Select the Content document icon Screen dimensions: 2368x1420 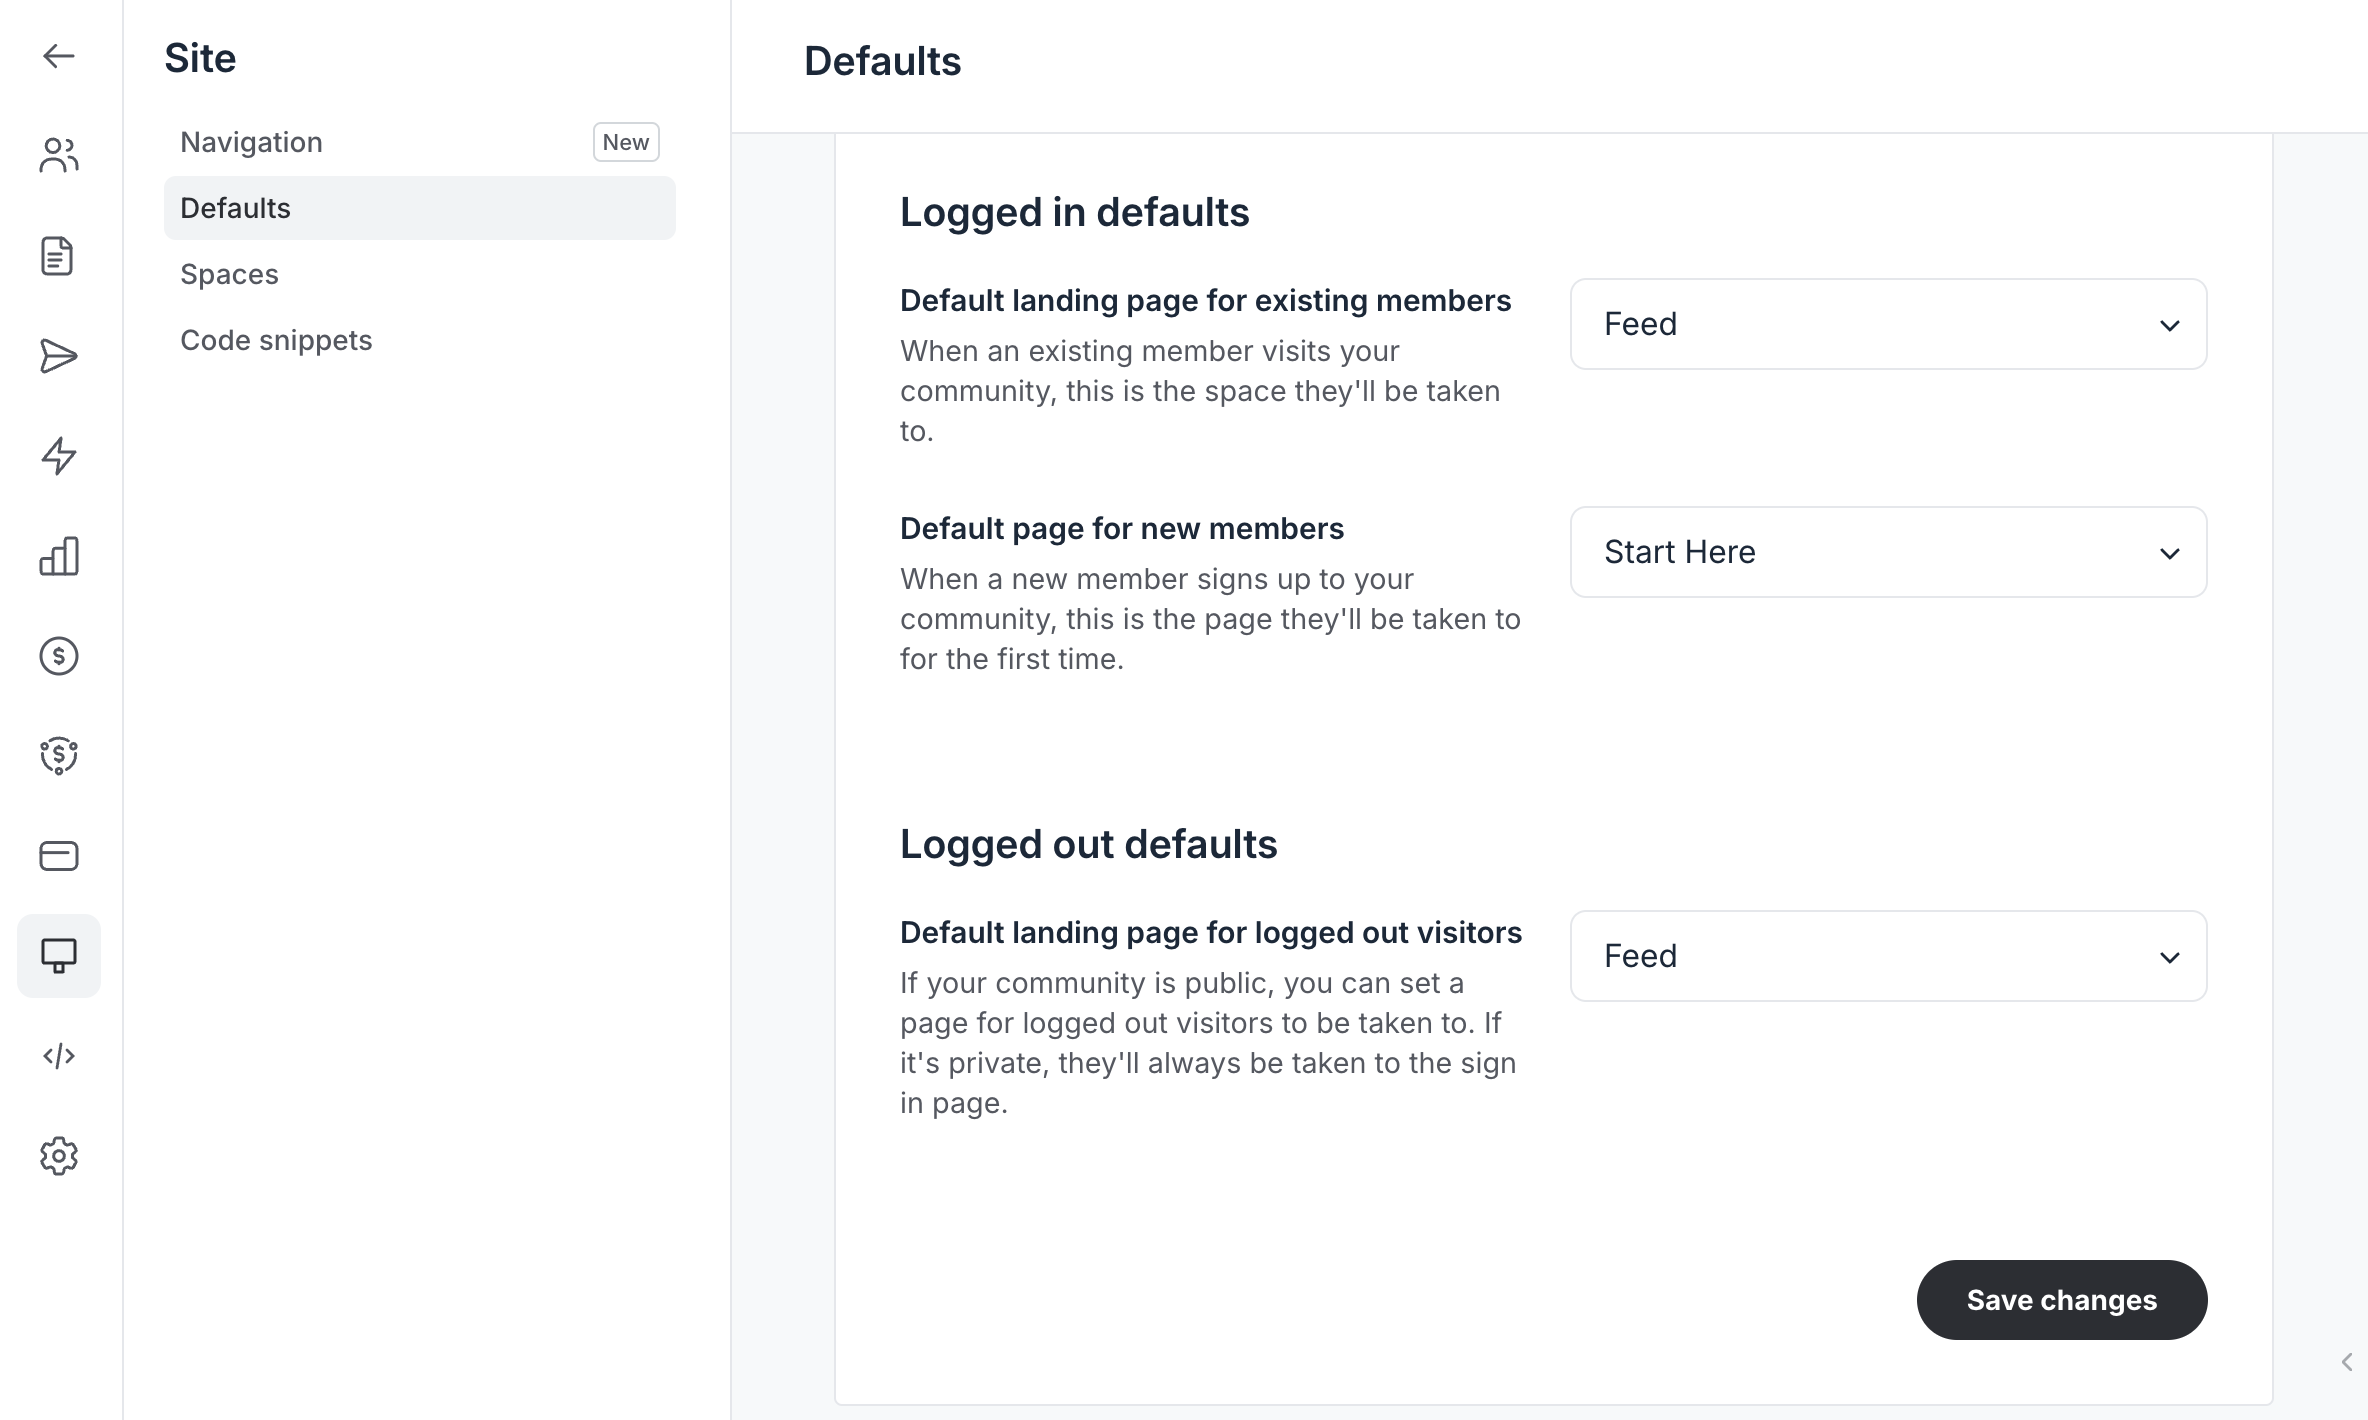tap(58, 256)
